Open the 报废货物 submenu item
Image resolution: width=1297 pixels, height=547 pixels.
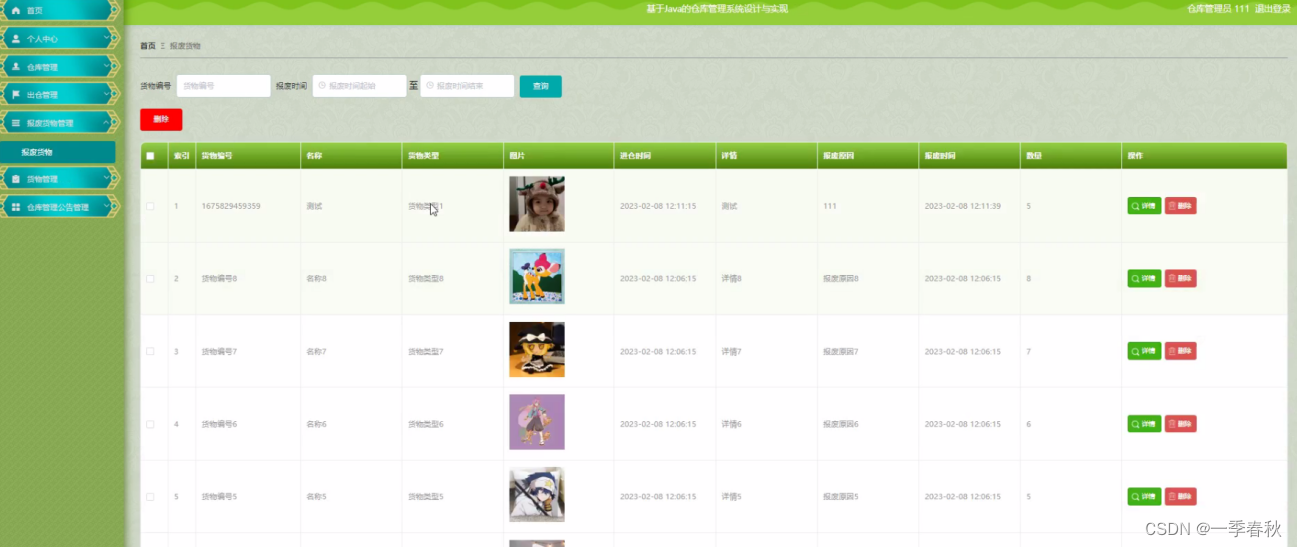pyautogui.click(x=58, y=152)
